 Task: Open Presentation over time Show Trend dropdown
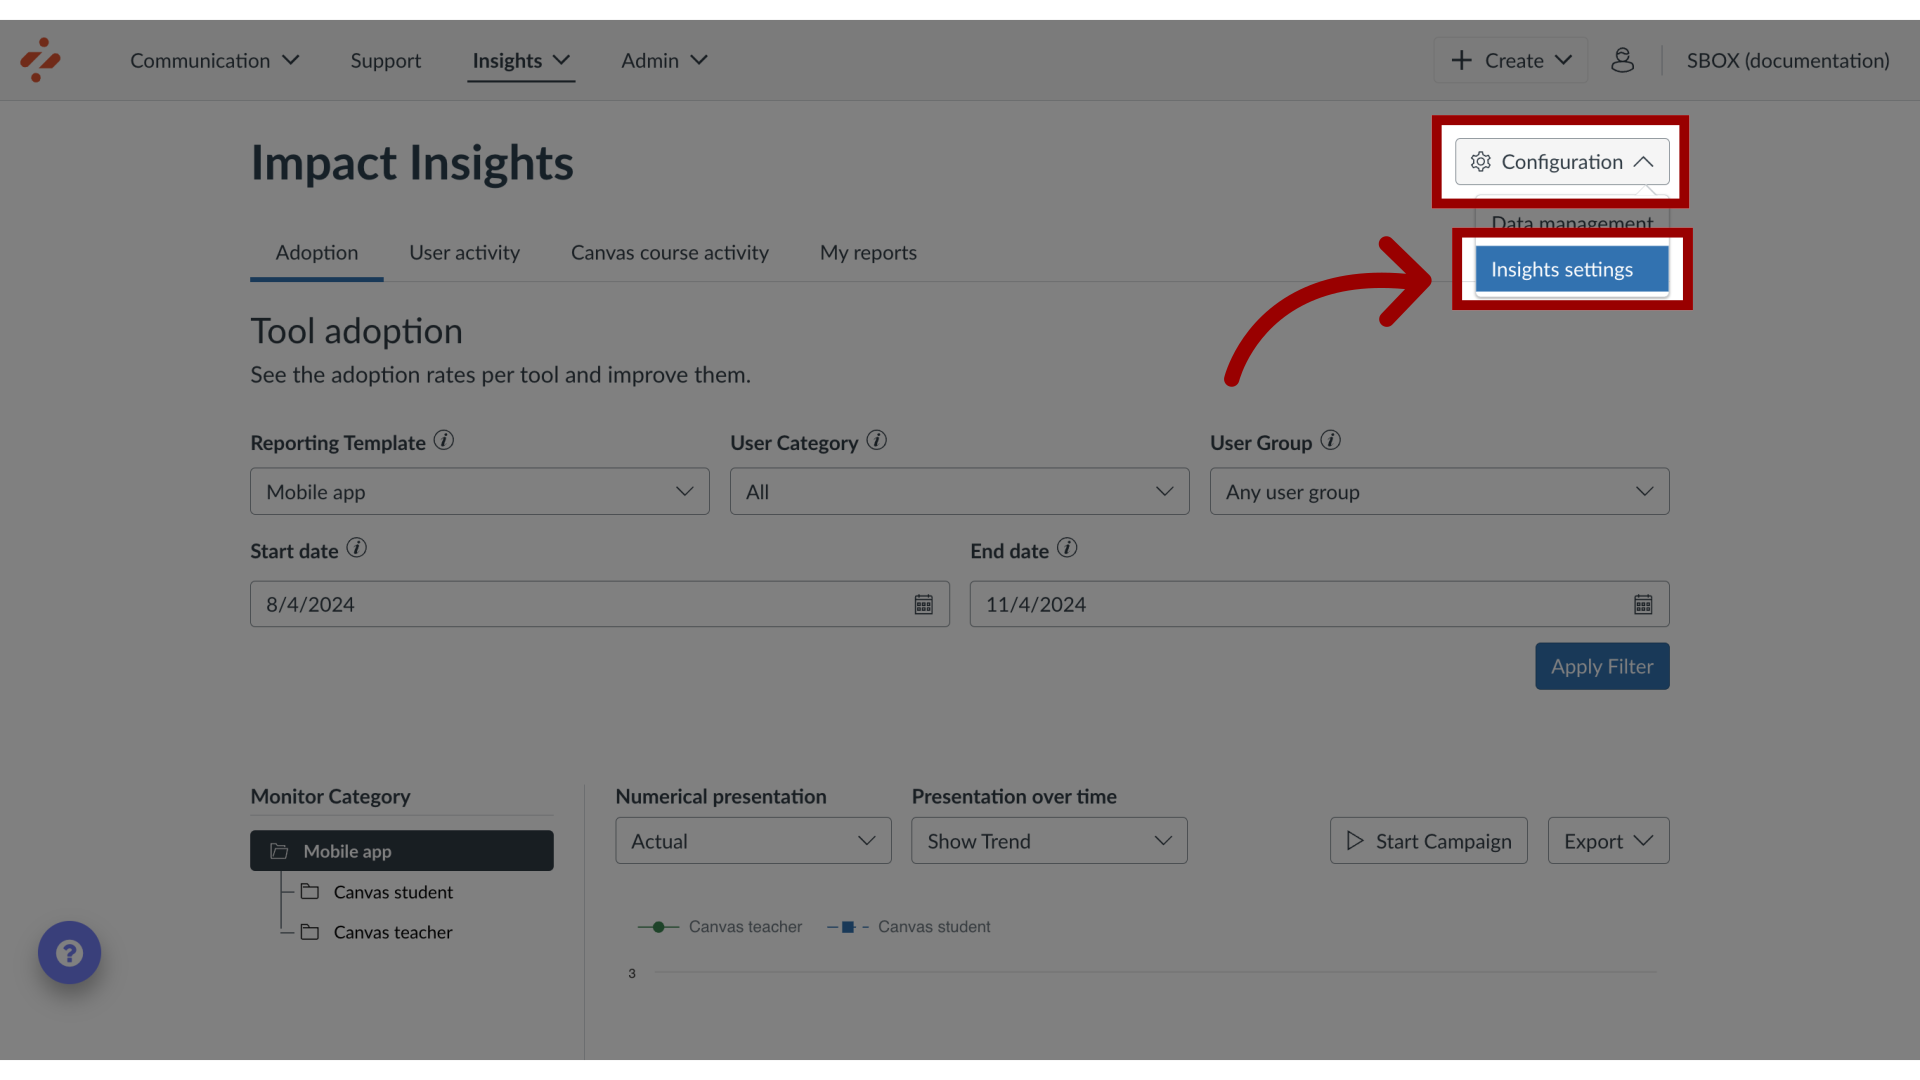tap(1049, 841)
